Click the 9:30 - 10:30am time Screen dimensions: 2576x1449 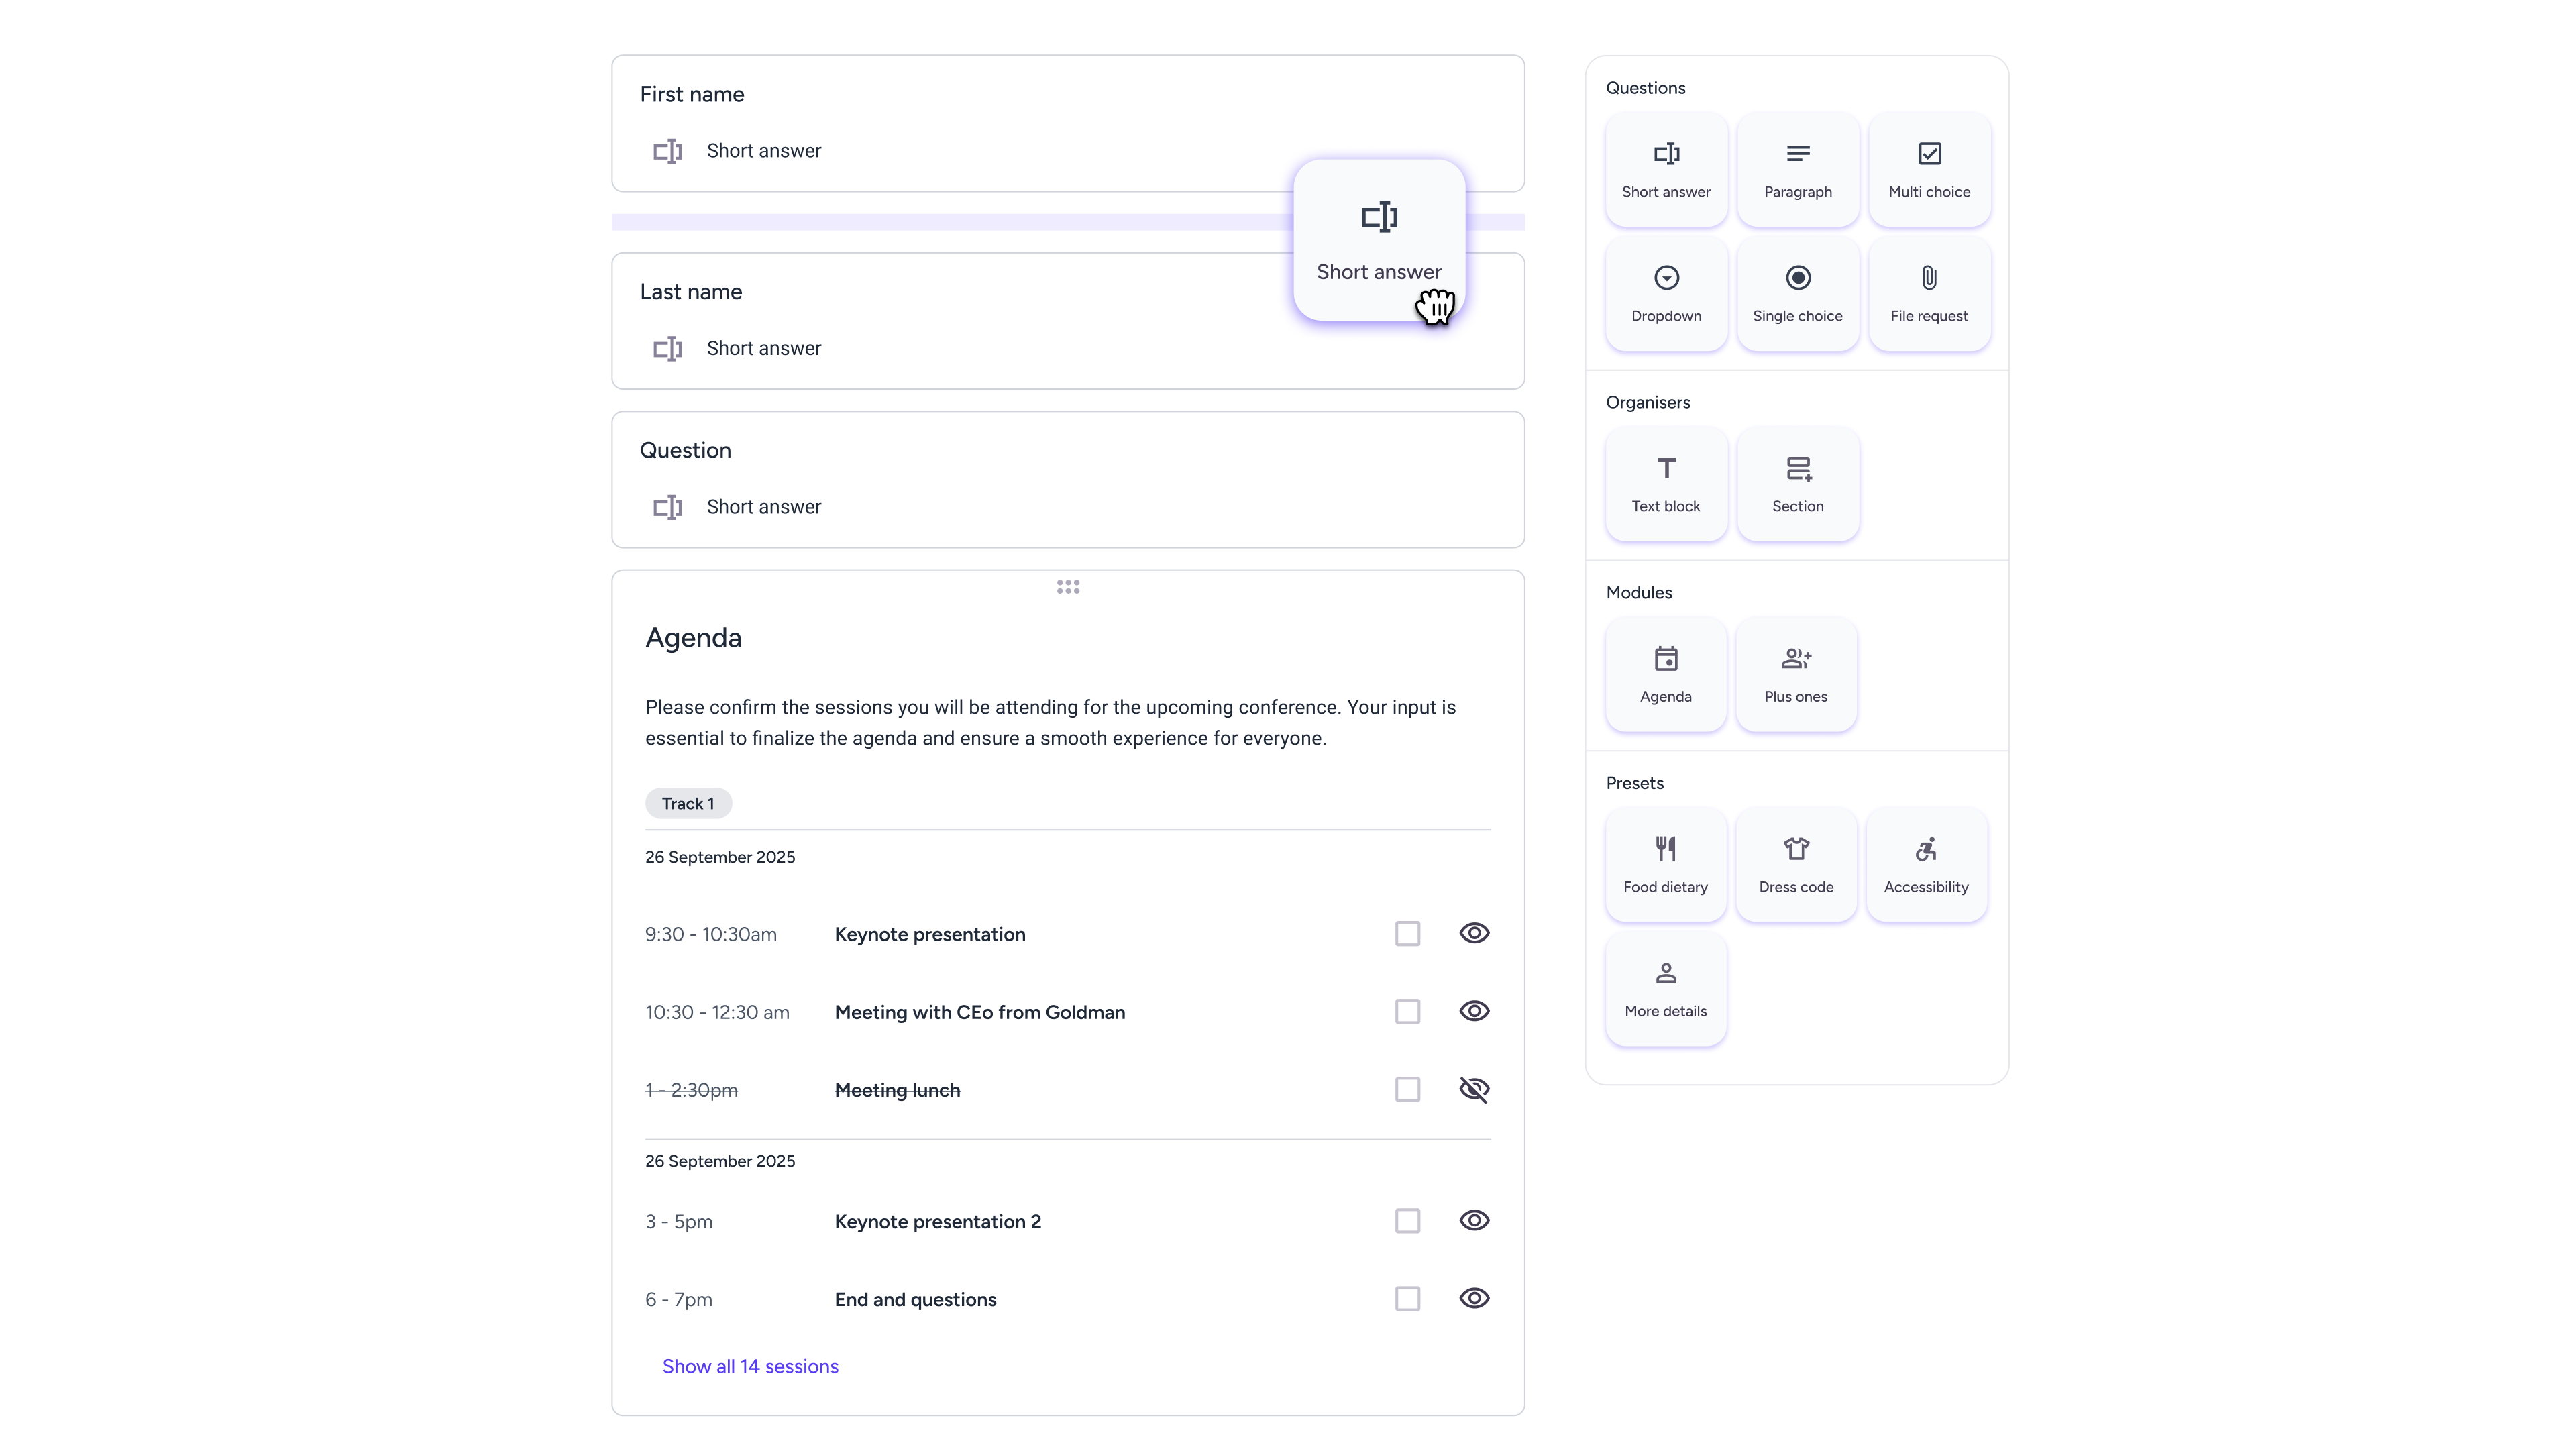pyautogui.click(x=710, y=934)
